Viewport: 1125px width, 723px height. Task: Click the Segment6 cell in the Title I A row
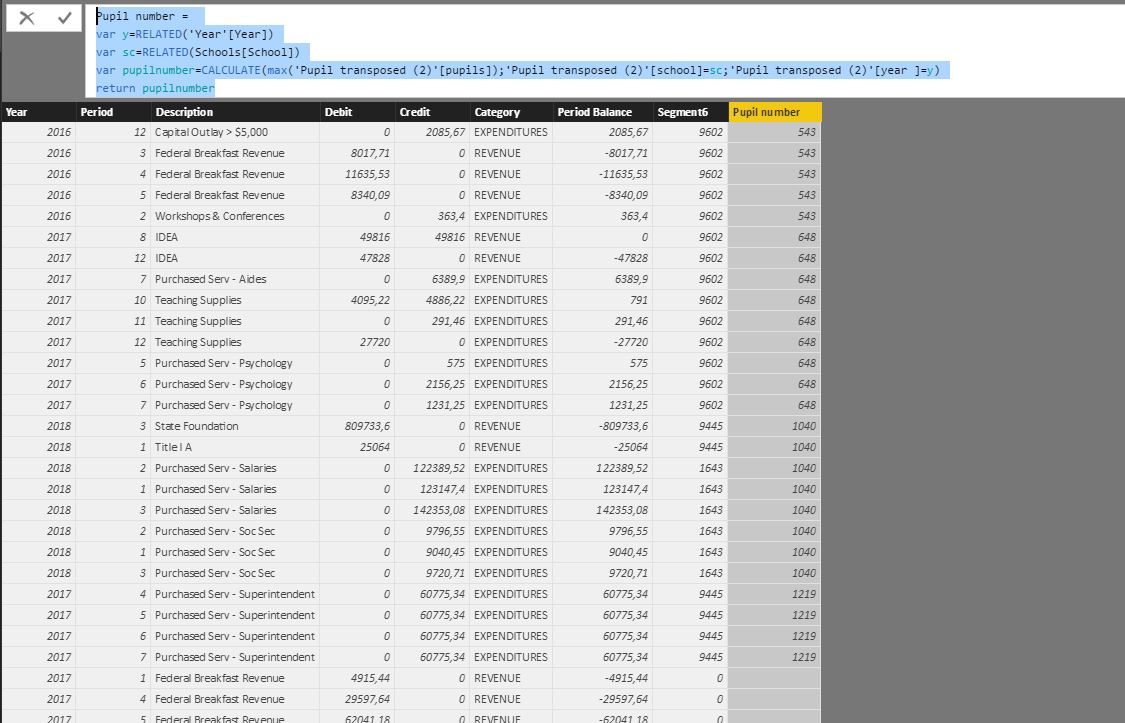[x=690, y=447]
